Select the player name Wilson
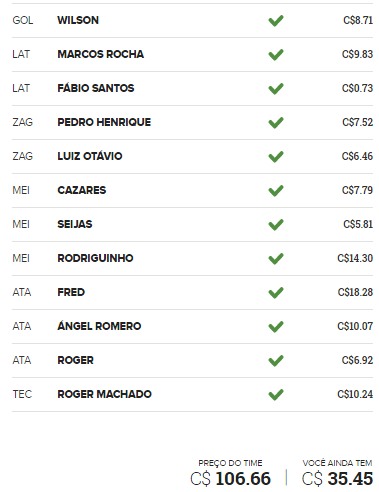 [78, 20]
